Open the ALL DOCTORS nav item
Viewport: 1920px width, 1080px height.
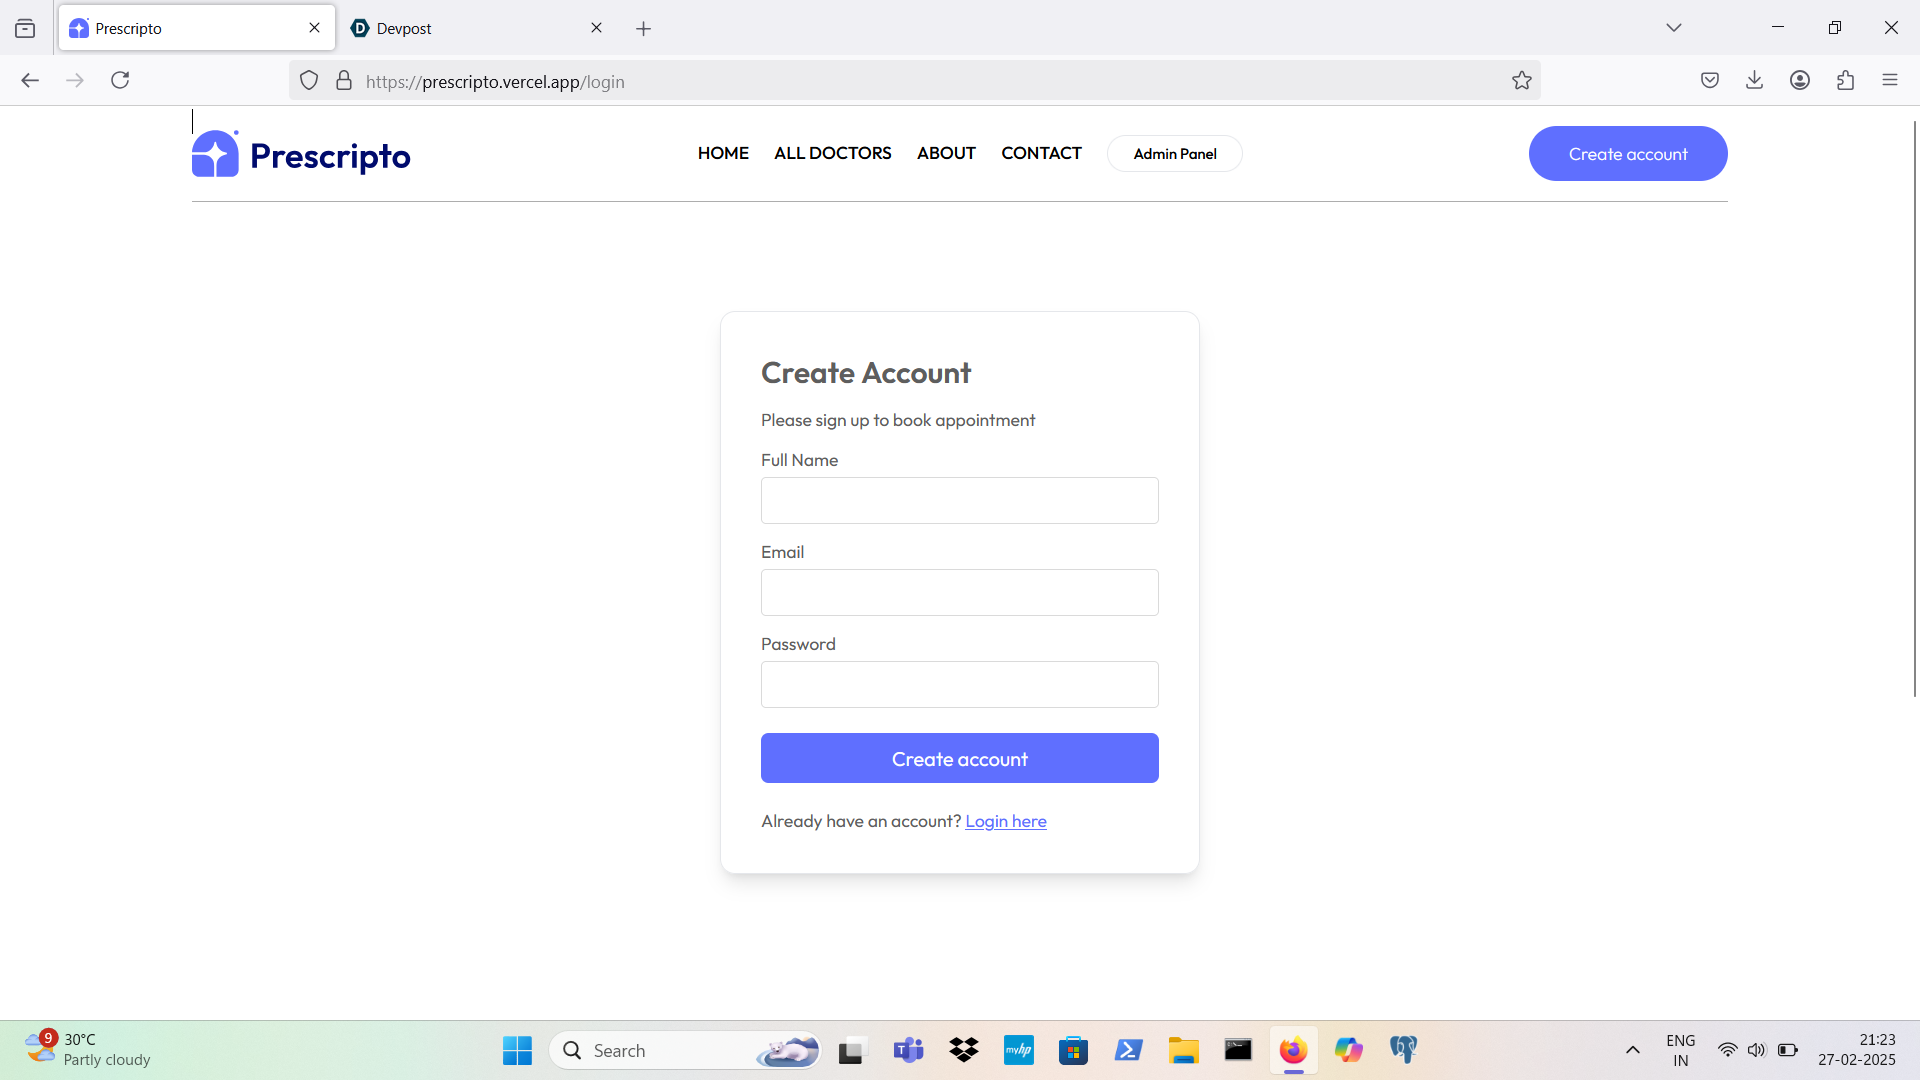coord(832,153)
